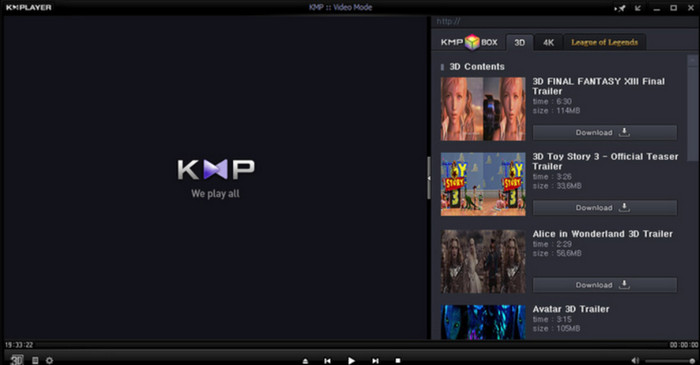Click the 3D FINAL FANTASY XIII title
The image size is (700, 365).
click(599, 86)
